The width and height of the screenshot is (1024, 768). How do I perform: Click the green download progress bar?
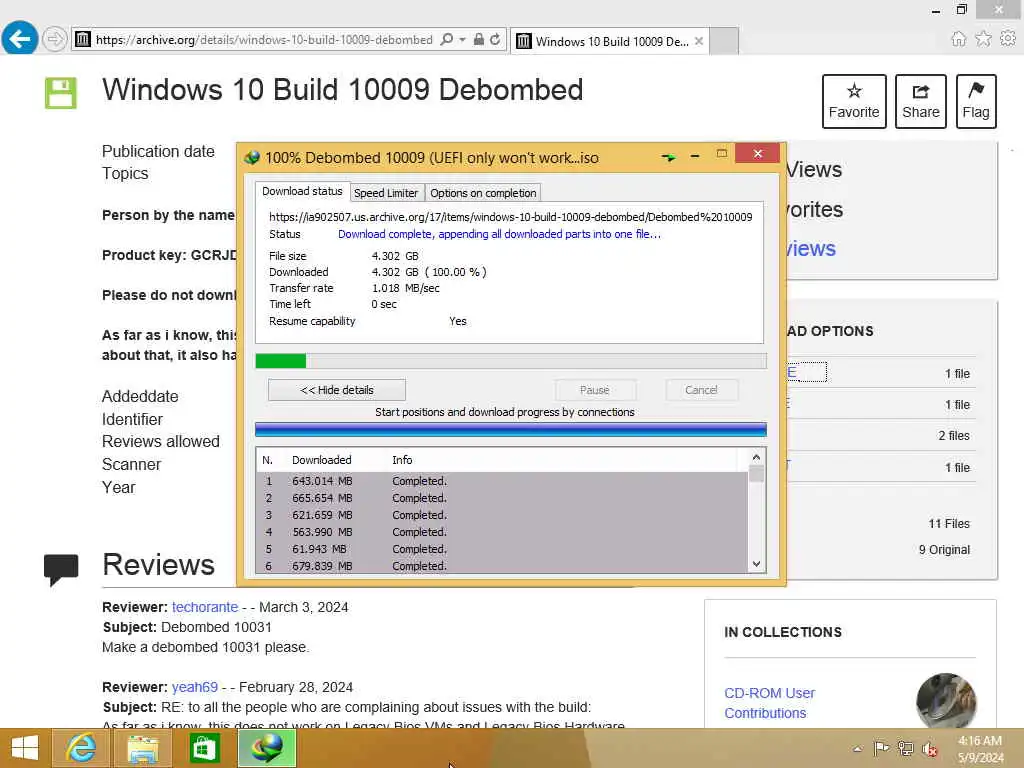tap(511, 360)
